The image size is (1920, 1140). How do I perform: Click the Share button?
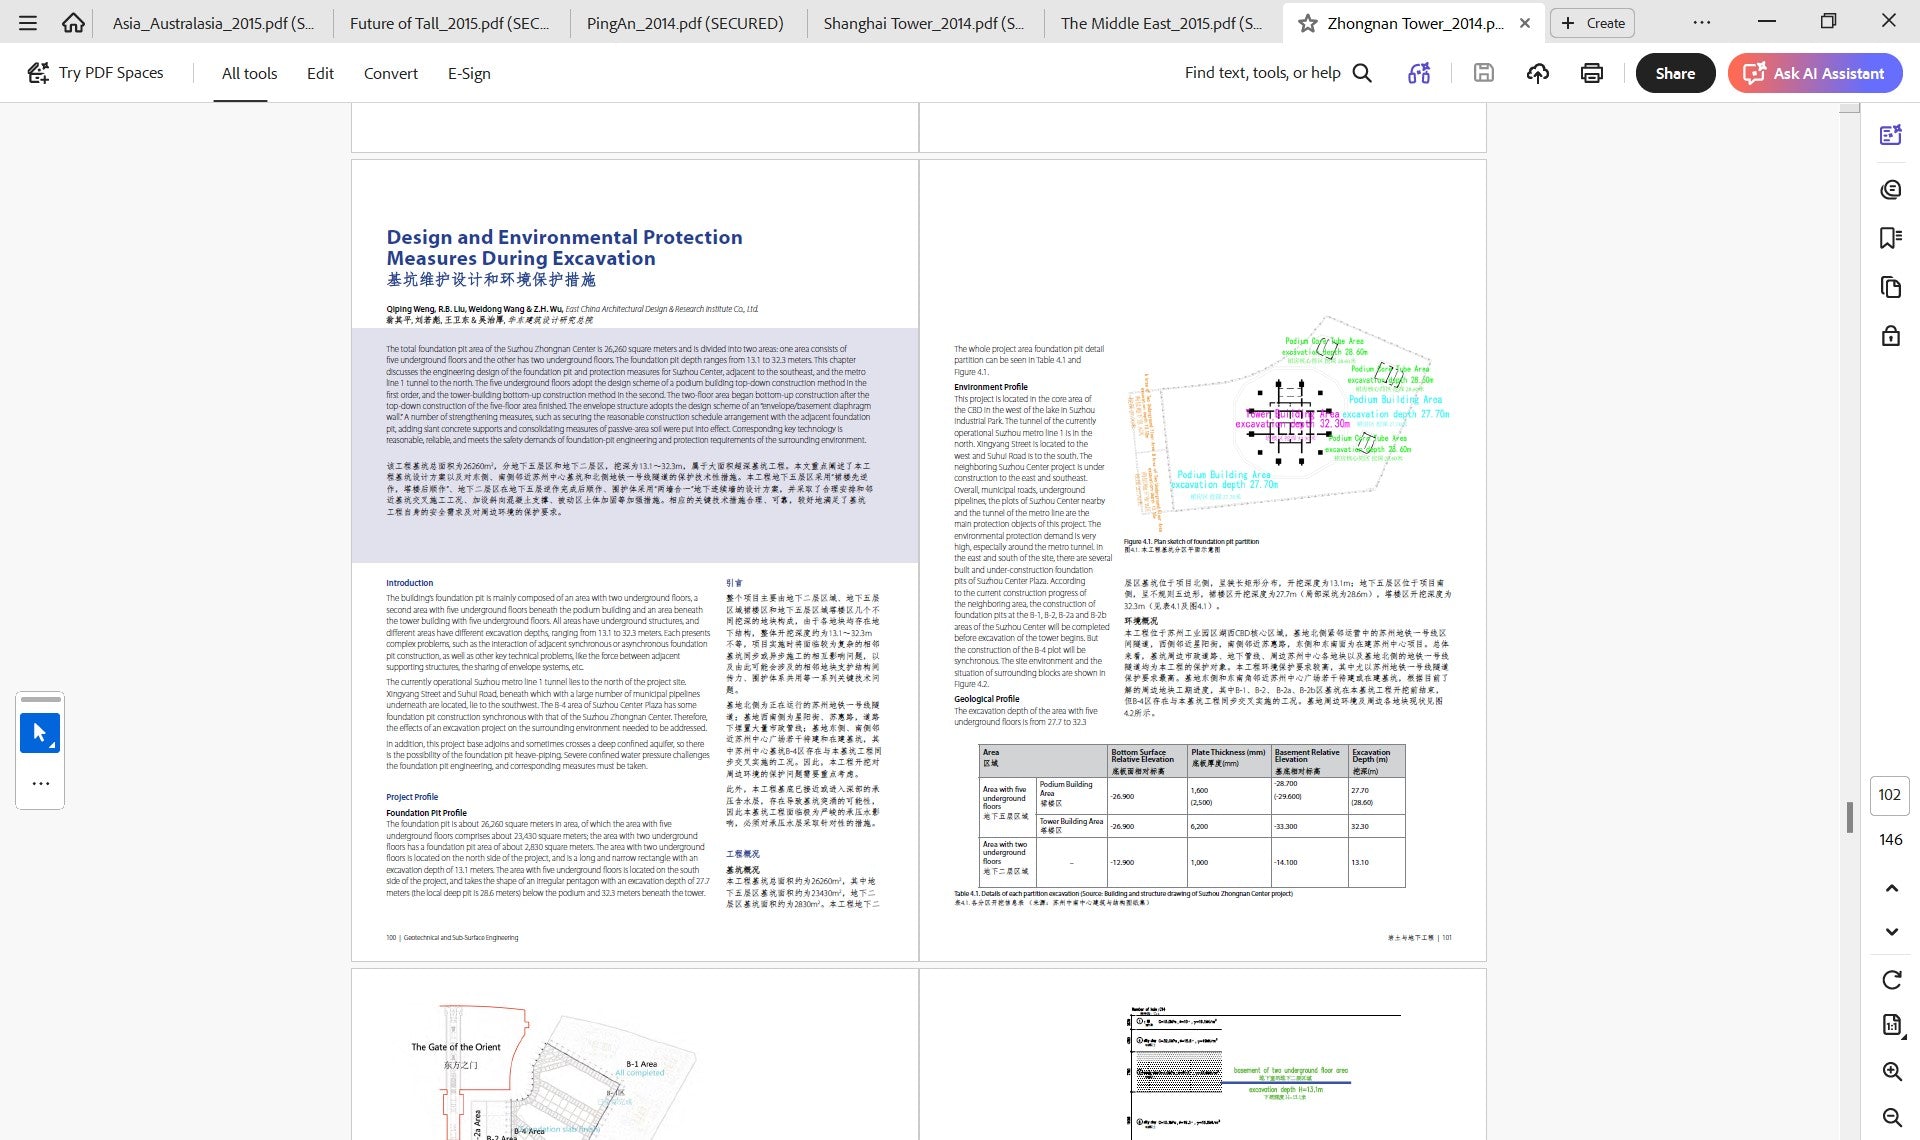coord(1675,73)
